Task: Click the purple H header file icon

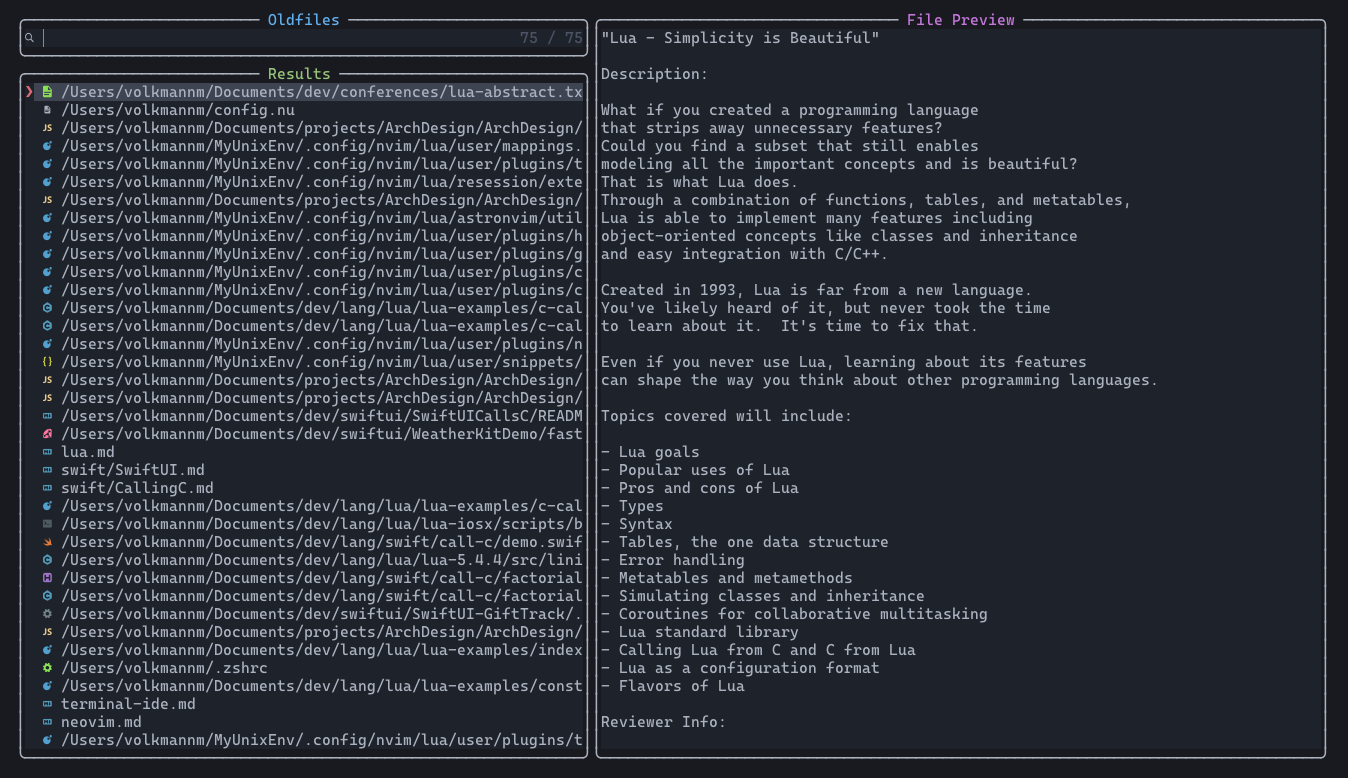Action: [x=47, y=578]
